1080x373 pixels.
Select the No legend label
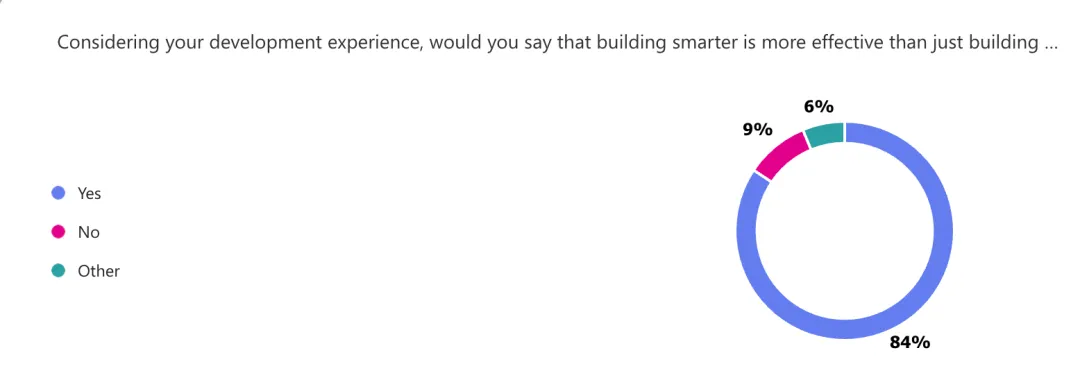89,233
